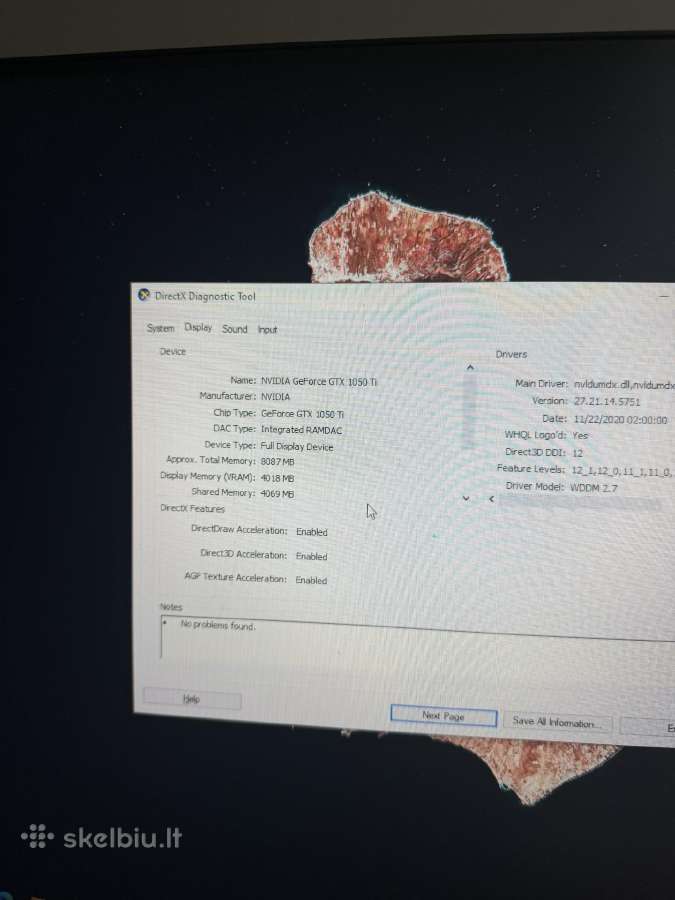
Task: Open the Input tab
Action: (x=267, y=329)
